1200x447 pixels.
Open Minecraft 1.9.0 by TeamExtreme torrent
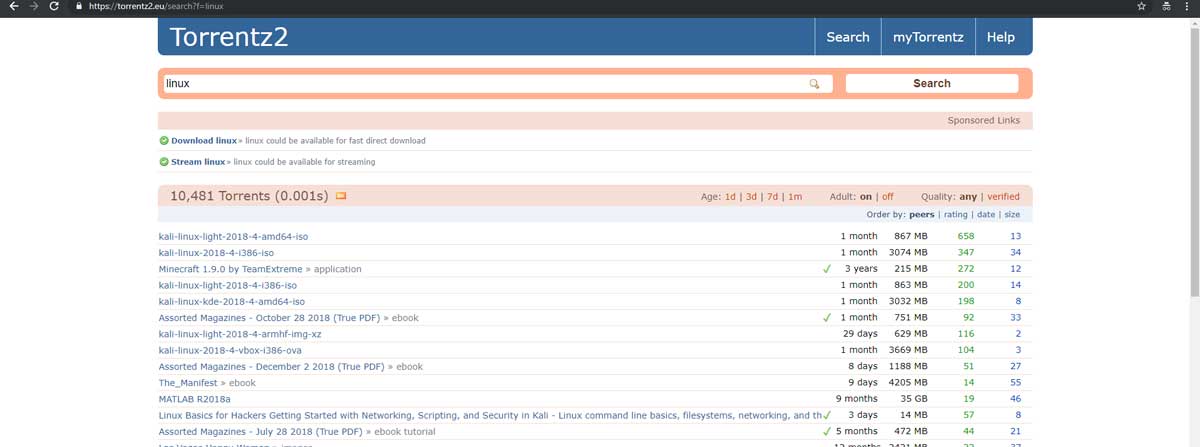232,269
